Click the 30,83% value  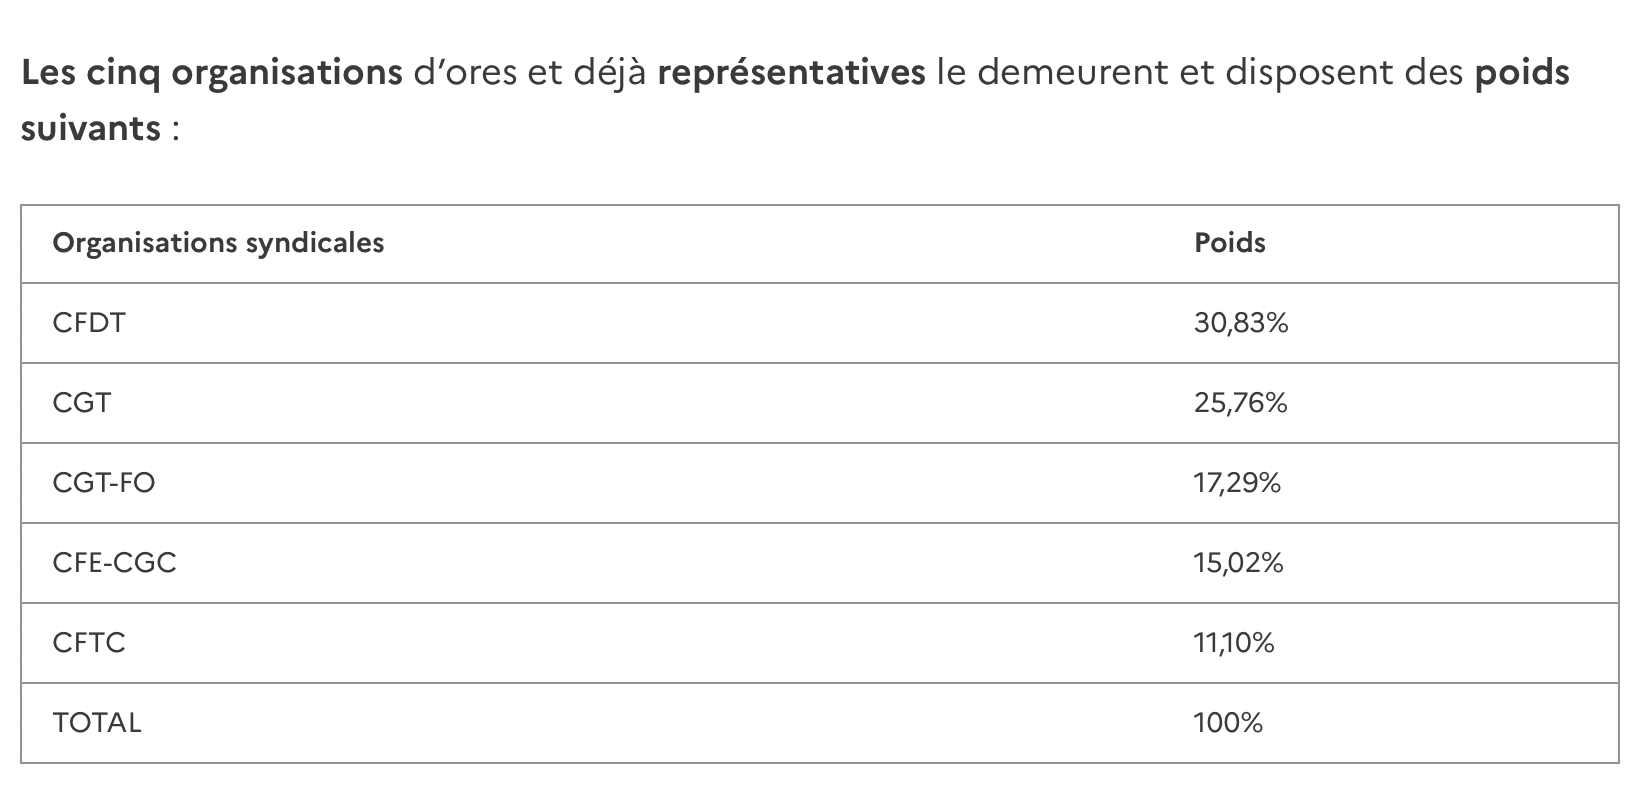pyautogui.click(x=1241, y=323)
